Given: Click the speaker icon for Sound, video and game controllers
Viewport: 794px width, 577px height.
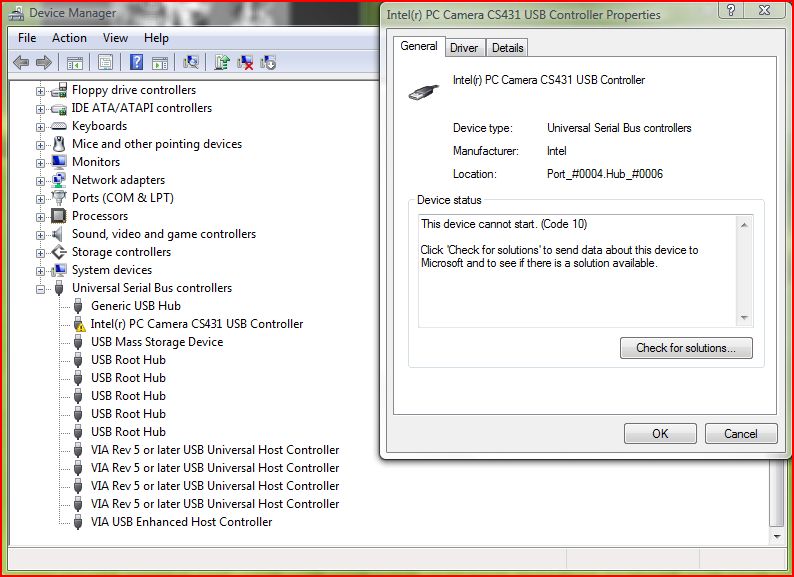Looking at the screenshot, I should click(58, 234).
